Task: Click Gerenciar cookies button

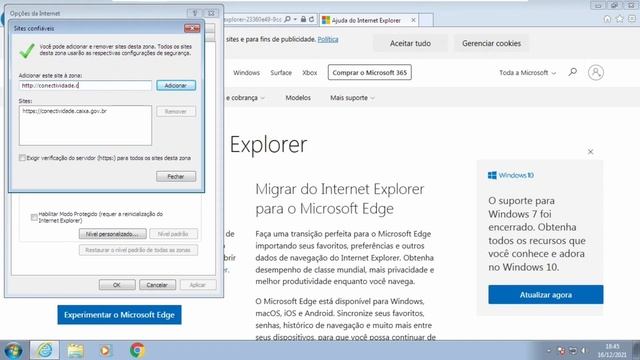Action: [491, 43]
